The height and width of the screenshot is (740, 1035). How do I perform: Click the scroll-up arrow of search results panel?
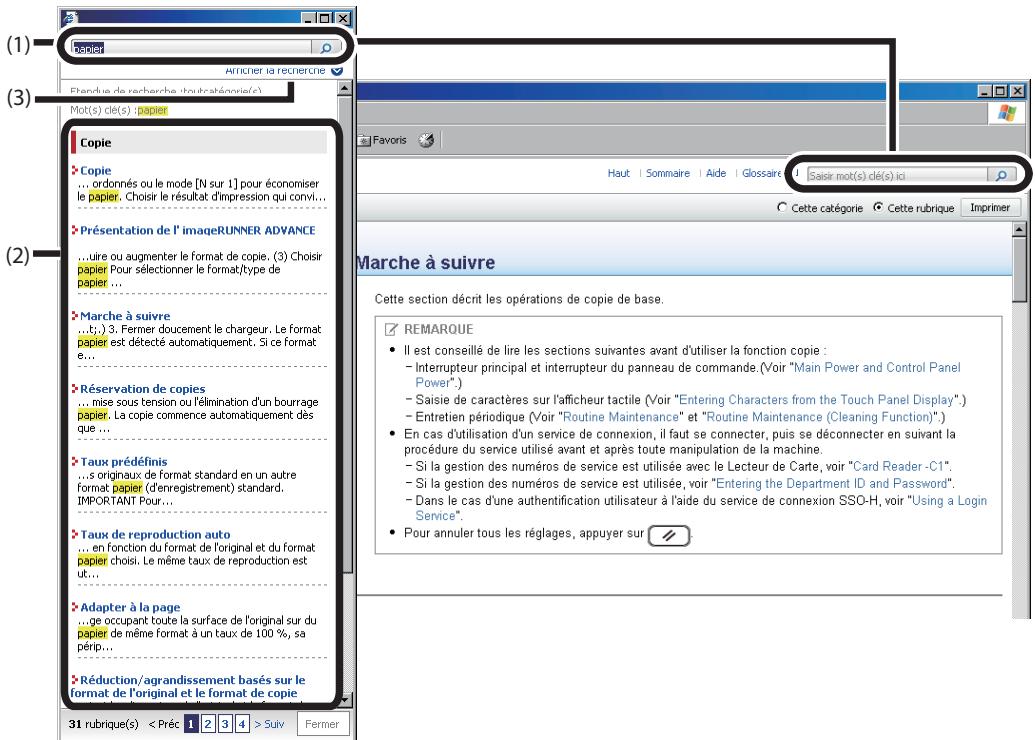coord(345,88)
